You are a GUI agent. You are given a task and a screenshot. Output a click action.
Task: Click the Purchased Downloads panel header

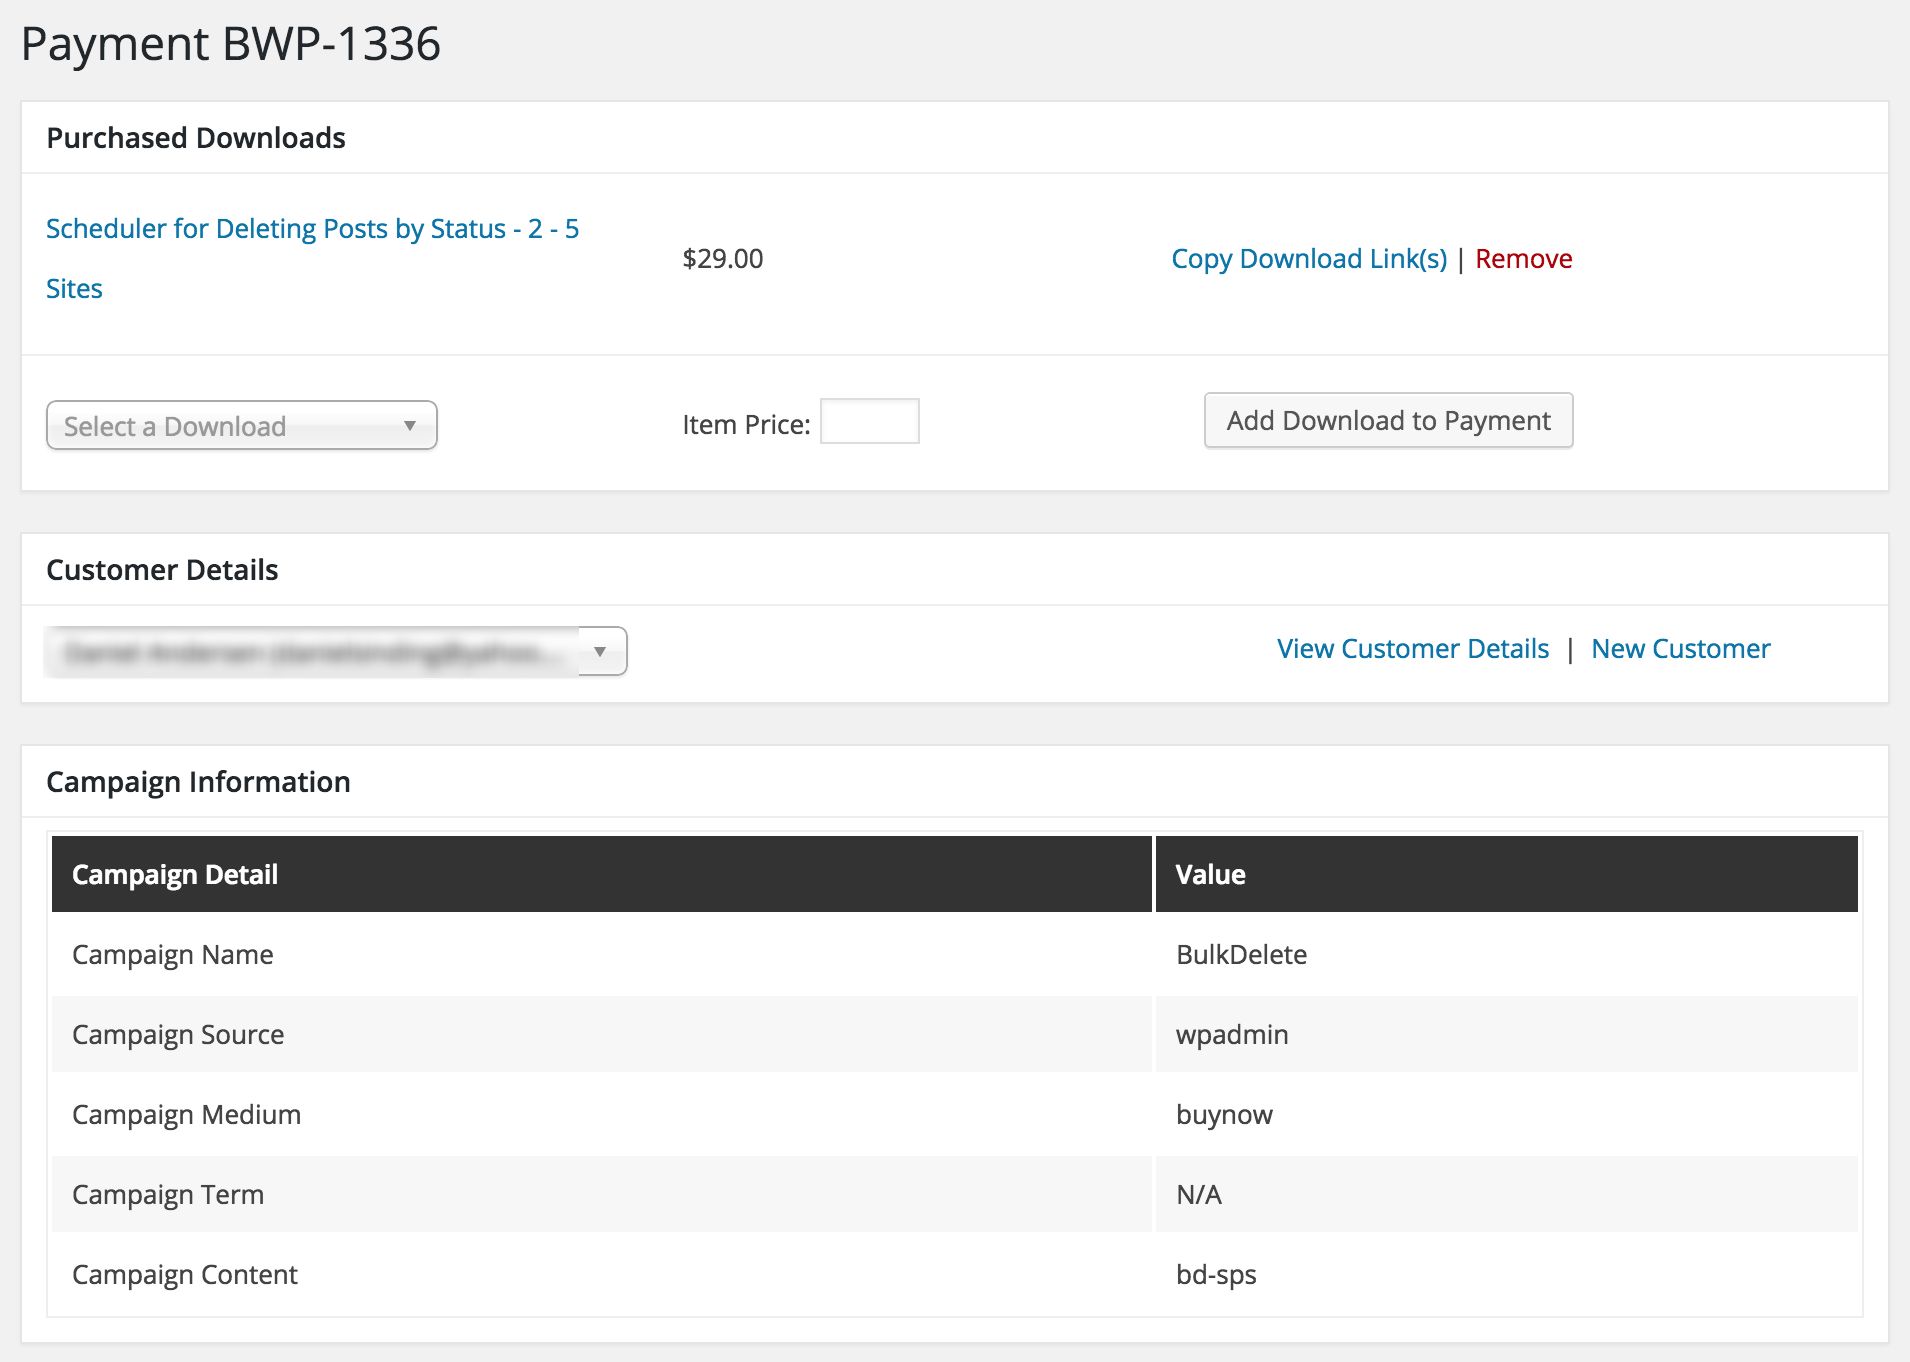click(196, 138)
